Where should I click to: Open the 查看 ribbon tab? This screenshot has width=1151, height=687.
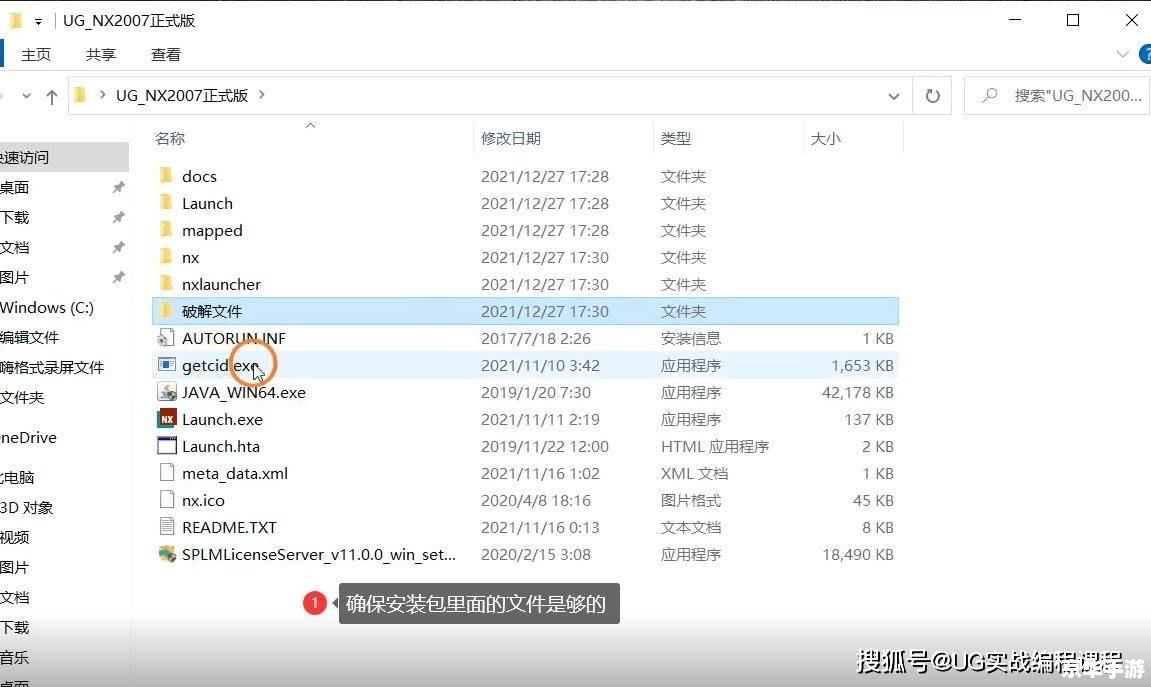pyautogui.click(x=165, y=54)
